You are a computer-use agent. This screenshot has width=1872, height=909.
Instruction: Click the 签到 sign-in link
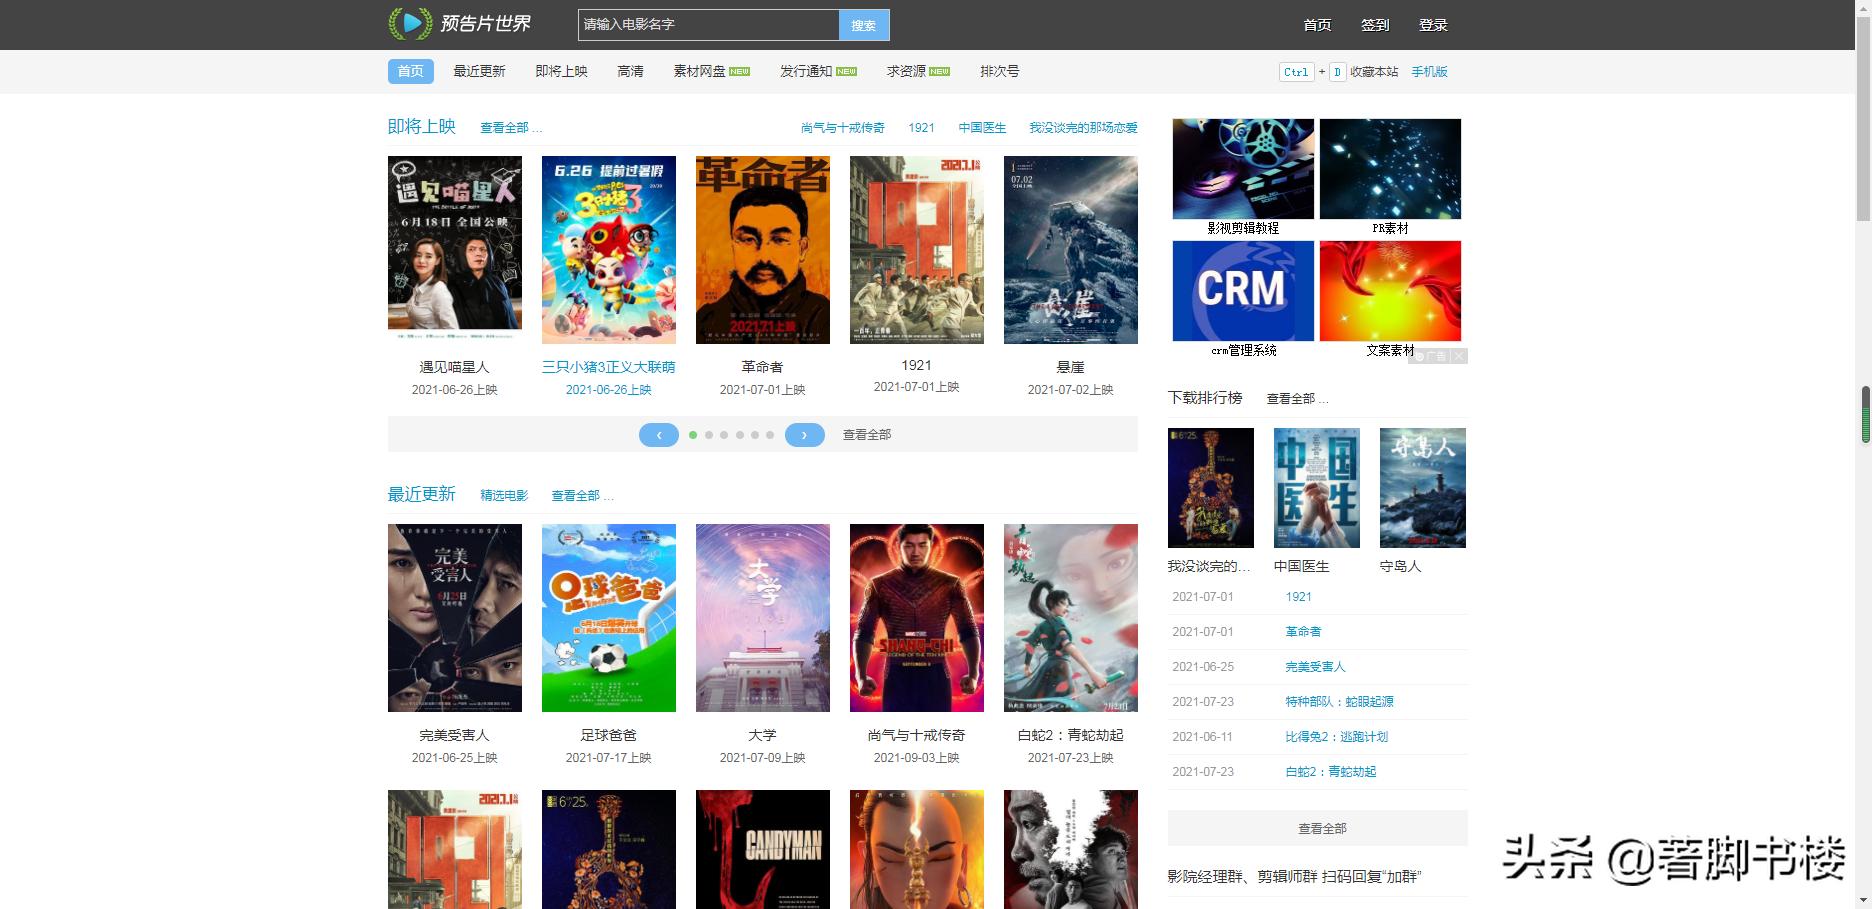tap(1376, 24)
